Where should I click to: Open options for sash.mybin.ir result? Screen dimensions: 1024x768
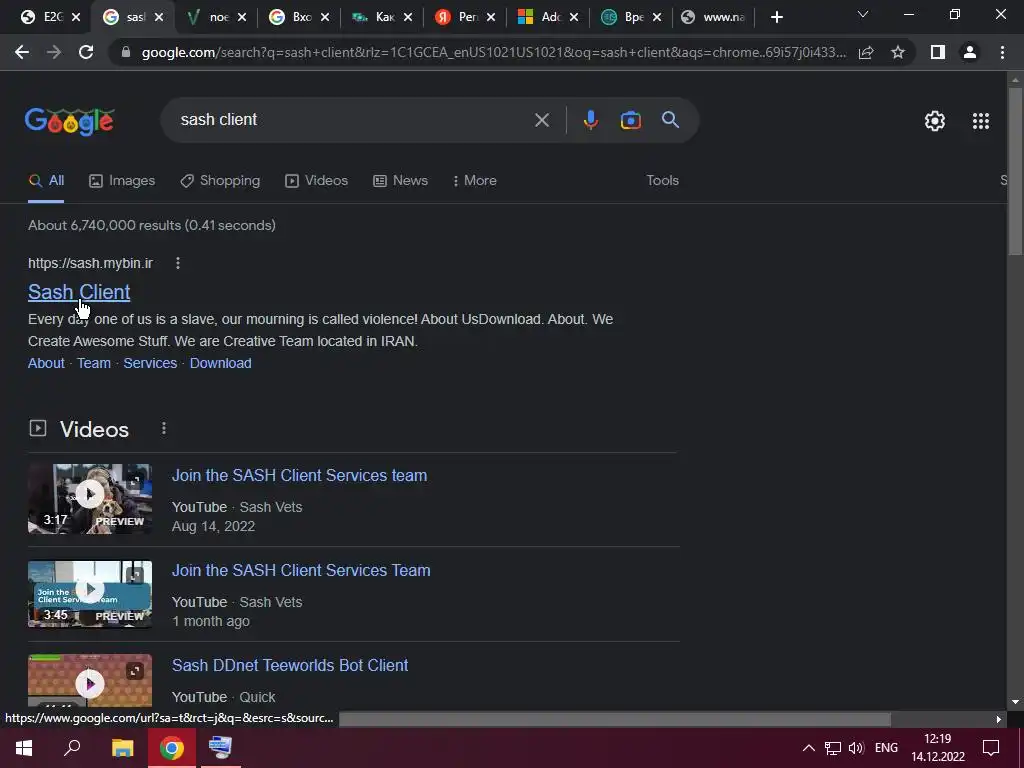coord(178,263)
